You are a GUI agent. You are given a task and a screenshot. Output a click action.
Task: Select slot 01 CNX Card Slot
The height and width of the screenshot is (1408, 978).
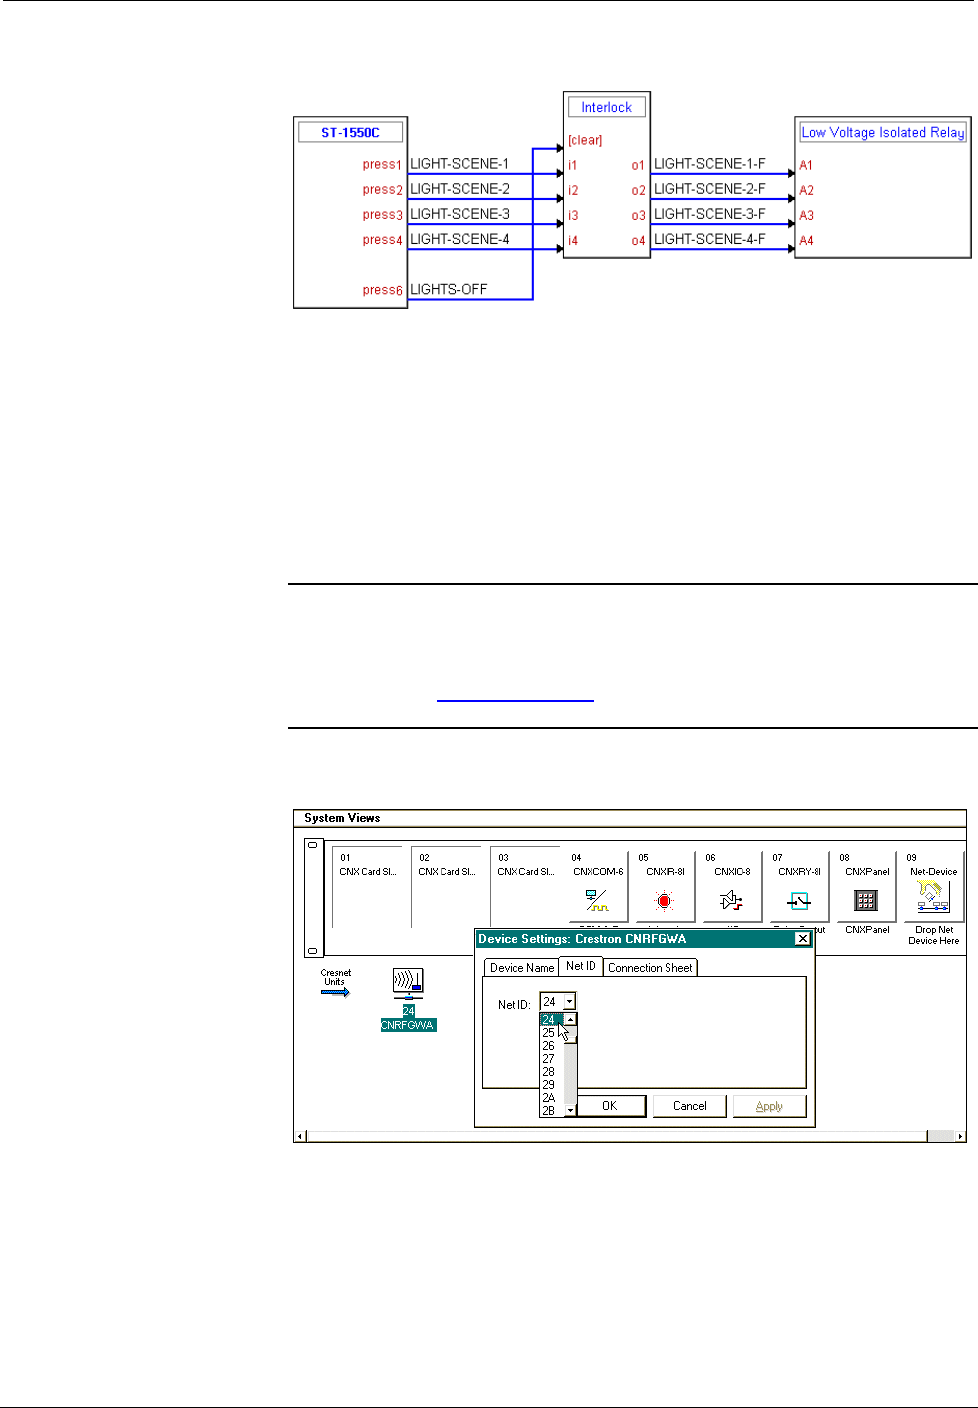pos(368,888)
